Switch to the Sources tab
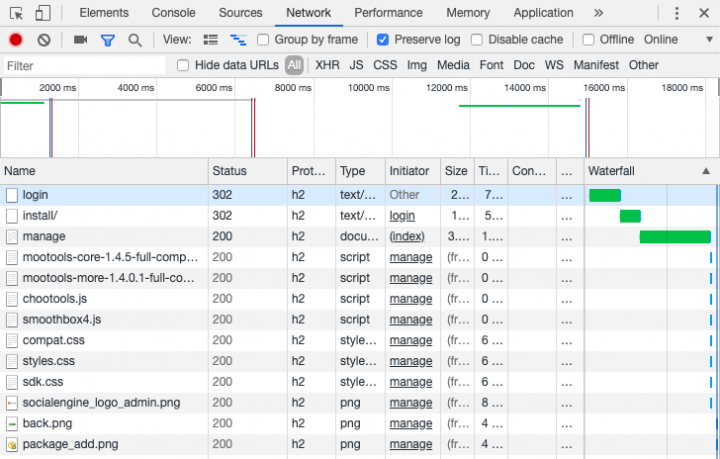The width and height of the screenshot is (720, 459). tap(240, 13)
